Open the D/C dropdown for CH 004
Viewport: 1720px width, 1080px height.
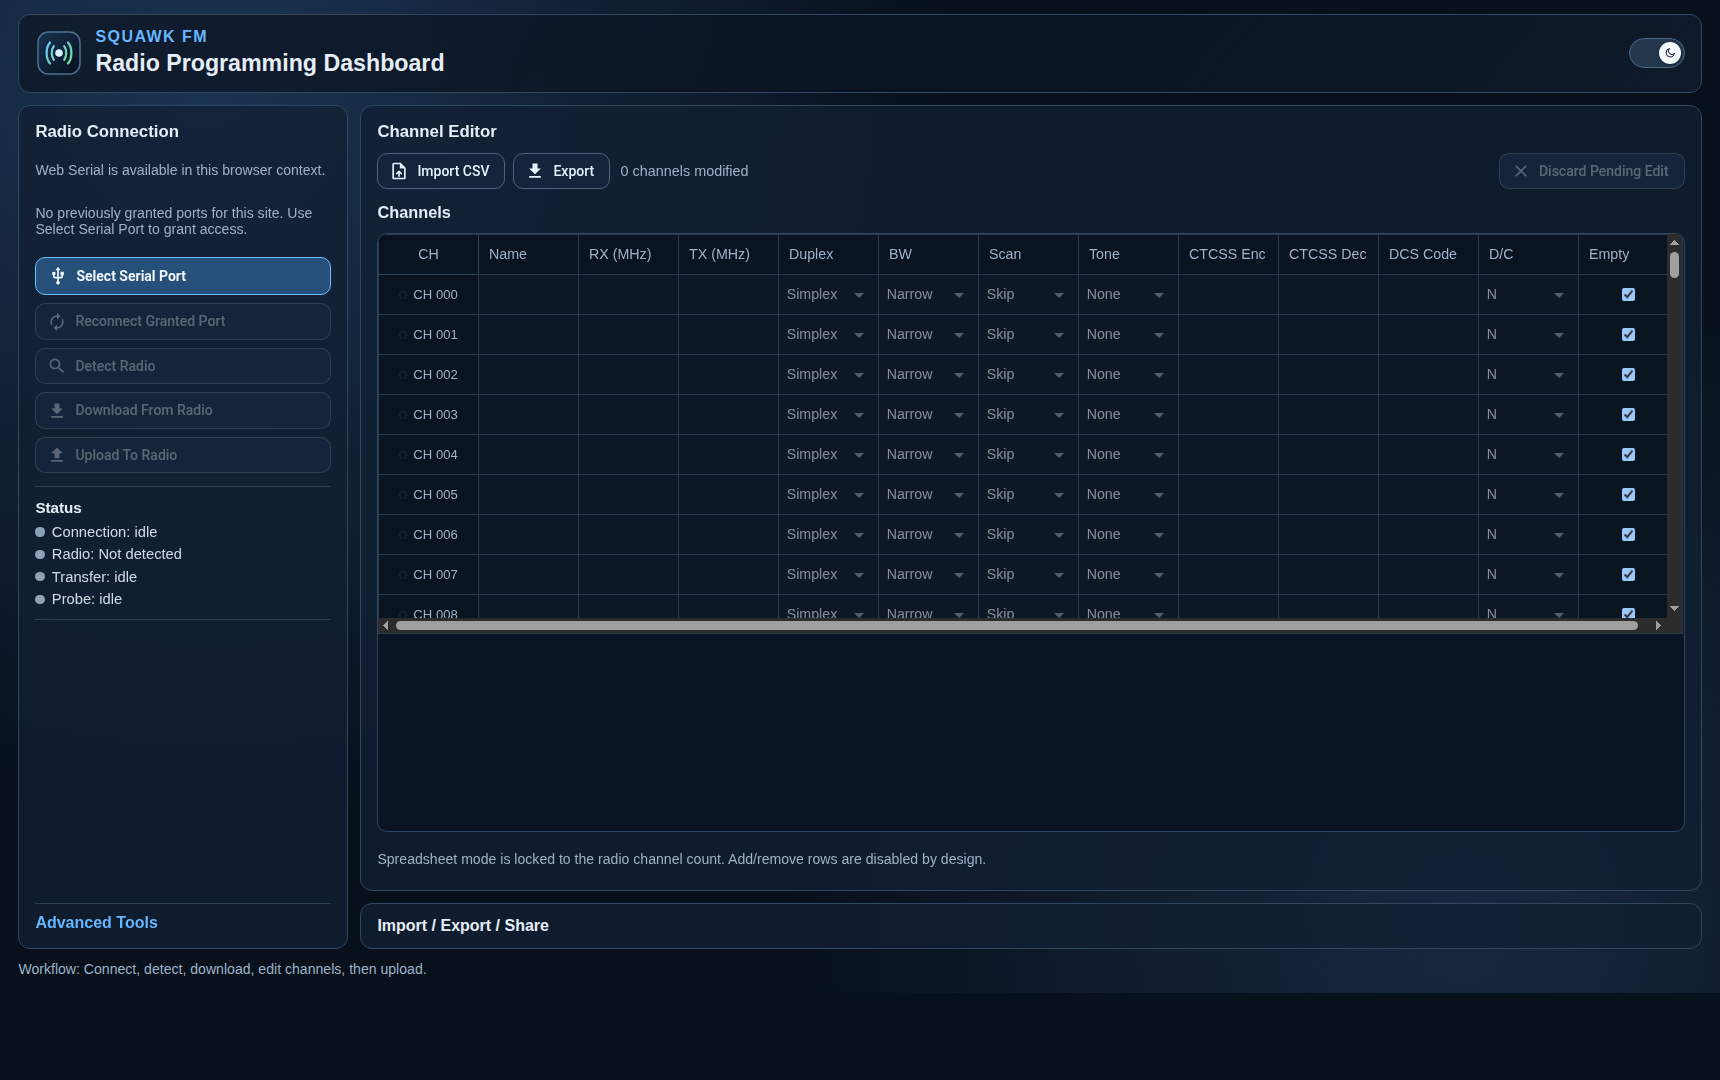click(1526, 455)
